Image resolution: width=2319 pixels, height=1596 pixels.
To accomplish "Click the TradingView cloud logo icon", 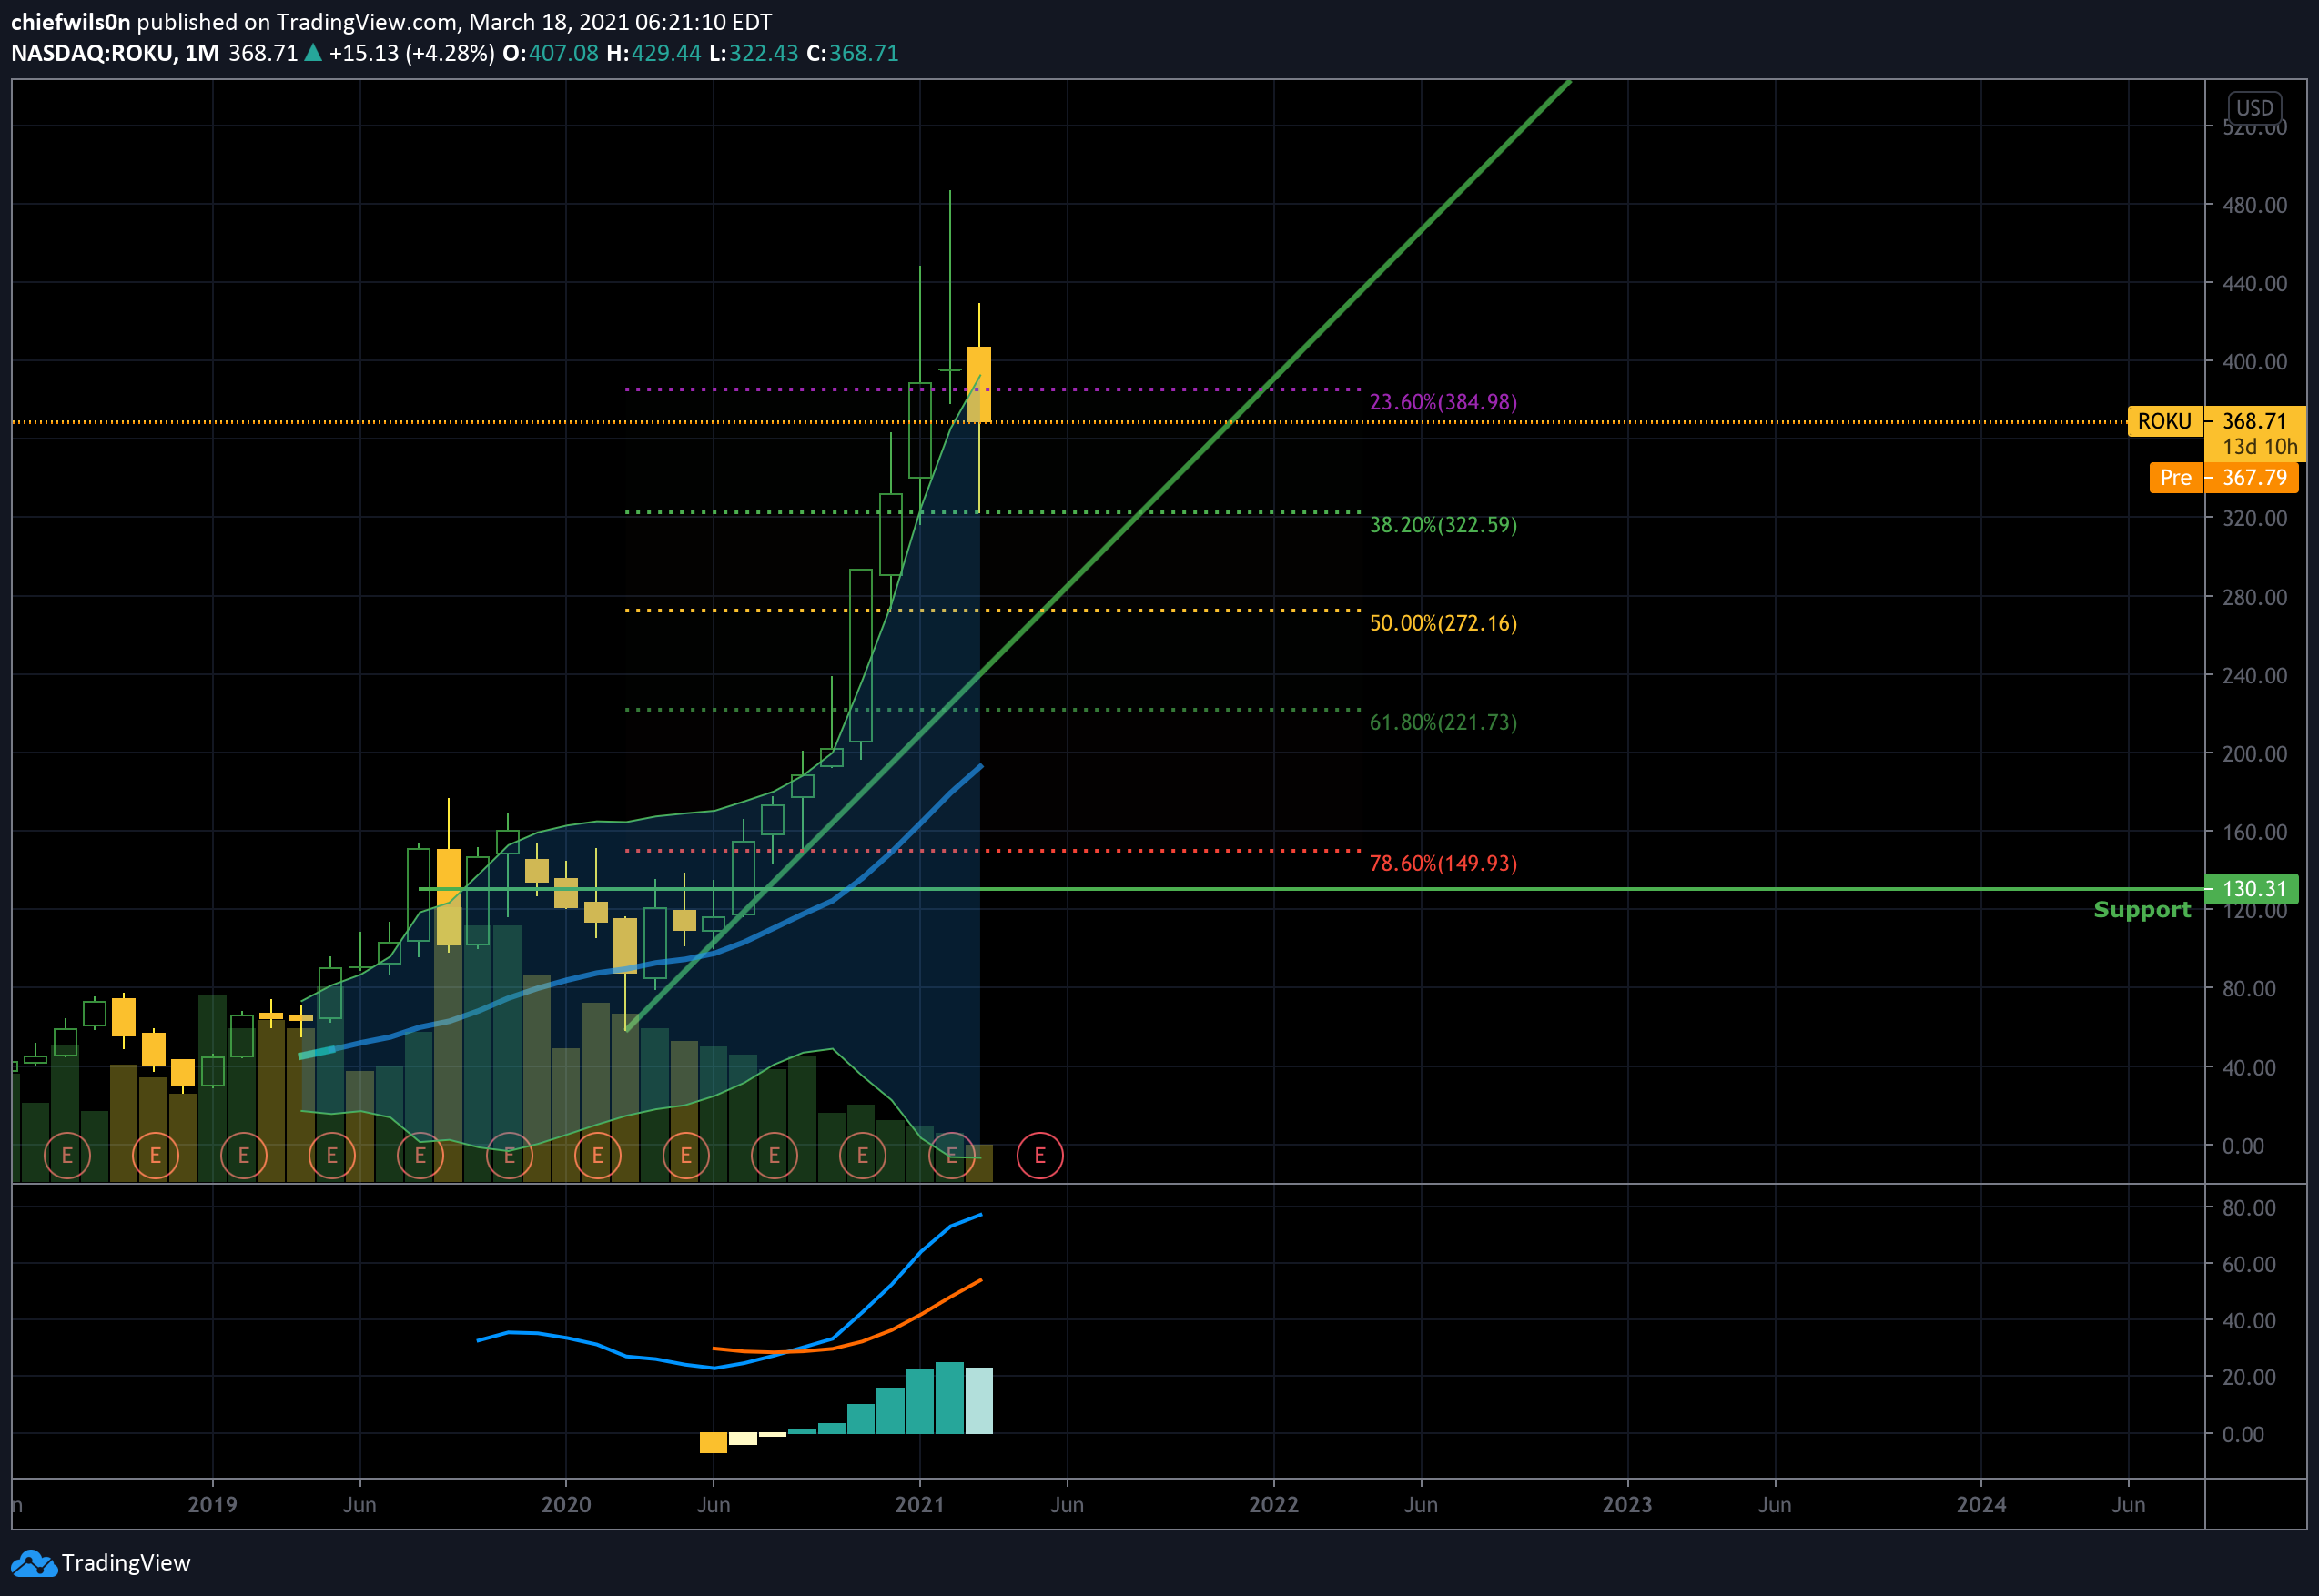I will [33, 1563].
